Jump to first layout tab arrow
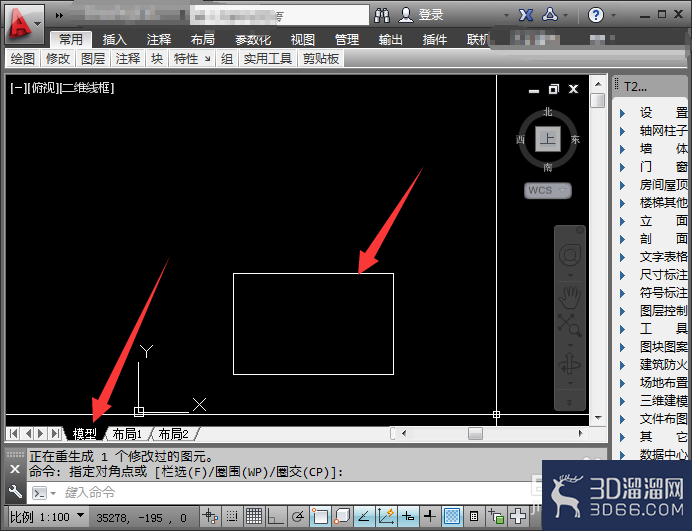This screenshot has height=531, width=692. click(x=14, y=433)
